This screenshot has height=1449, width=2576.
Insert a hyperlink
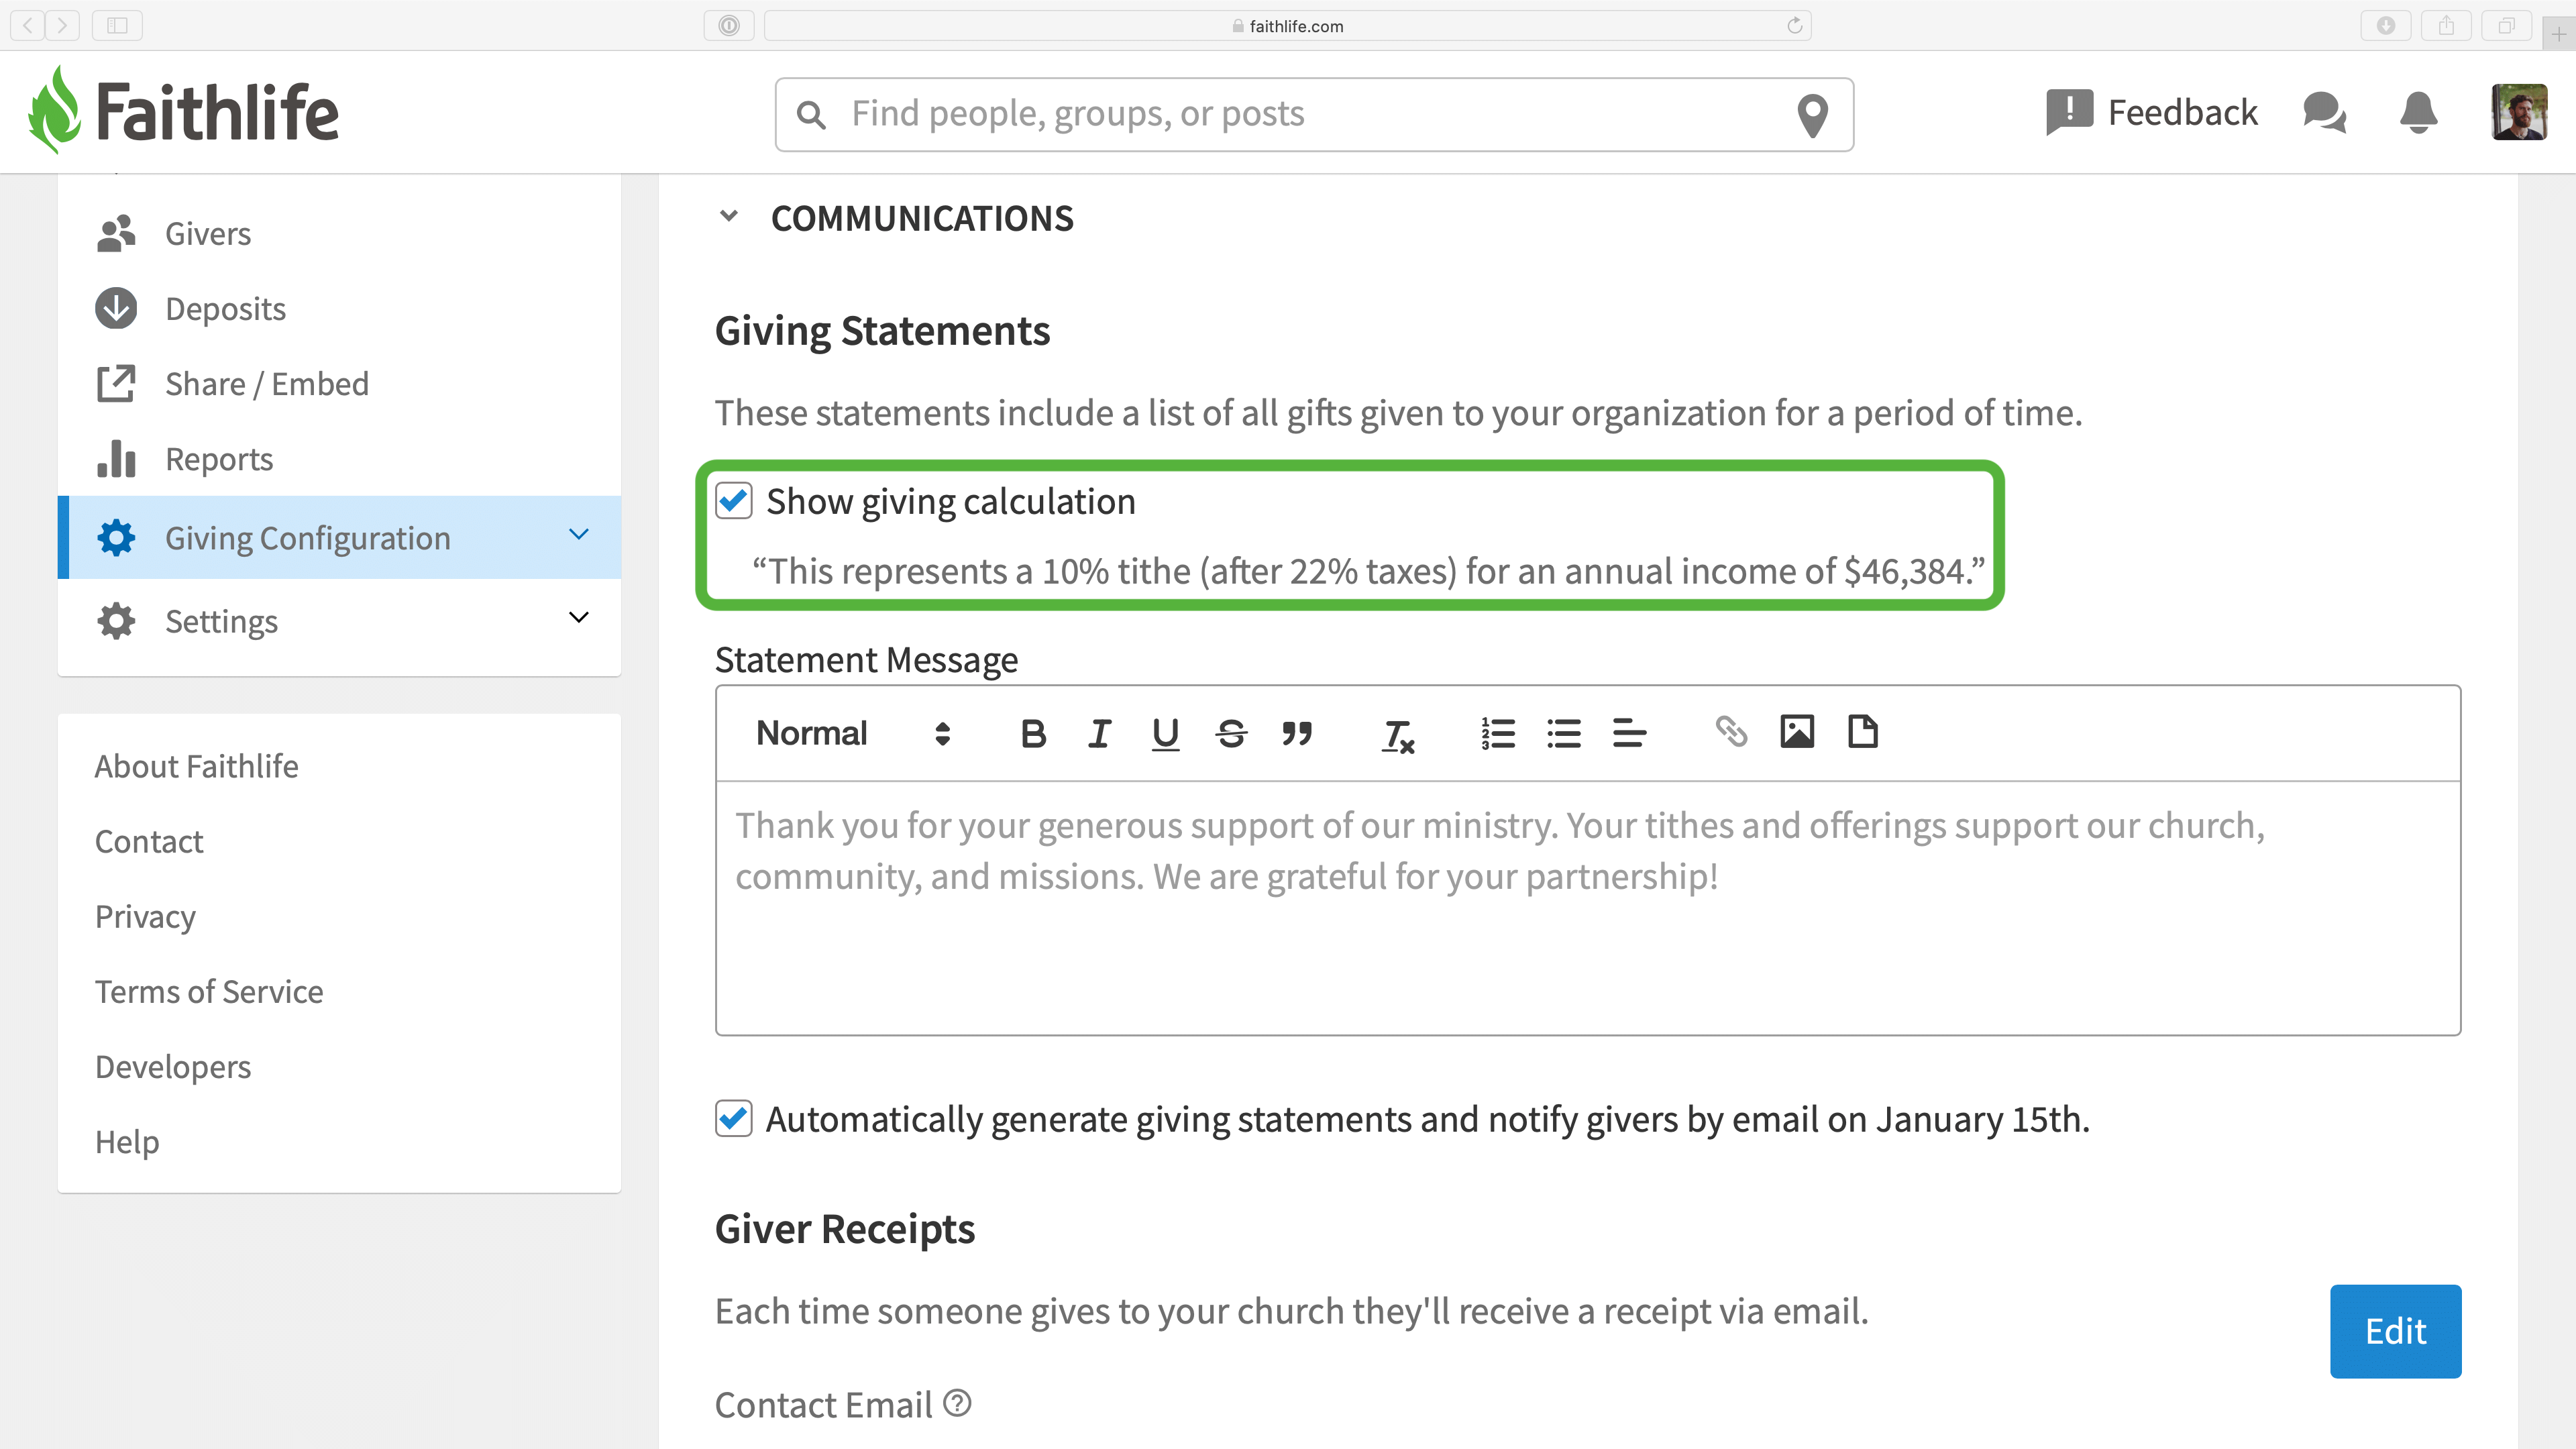coord(1731,732)
